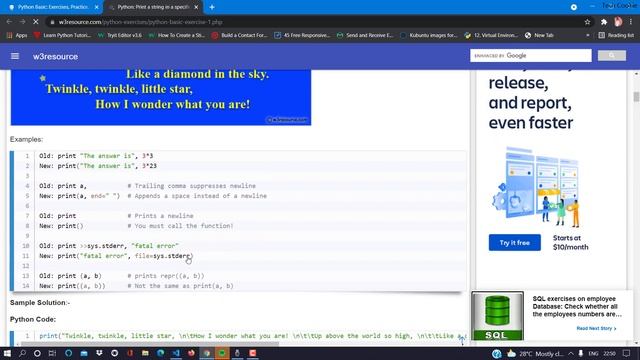Open the Kubuntu images bookmark
This screenshot has height=360, width=640.
coord(429,36)
